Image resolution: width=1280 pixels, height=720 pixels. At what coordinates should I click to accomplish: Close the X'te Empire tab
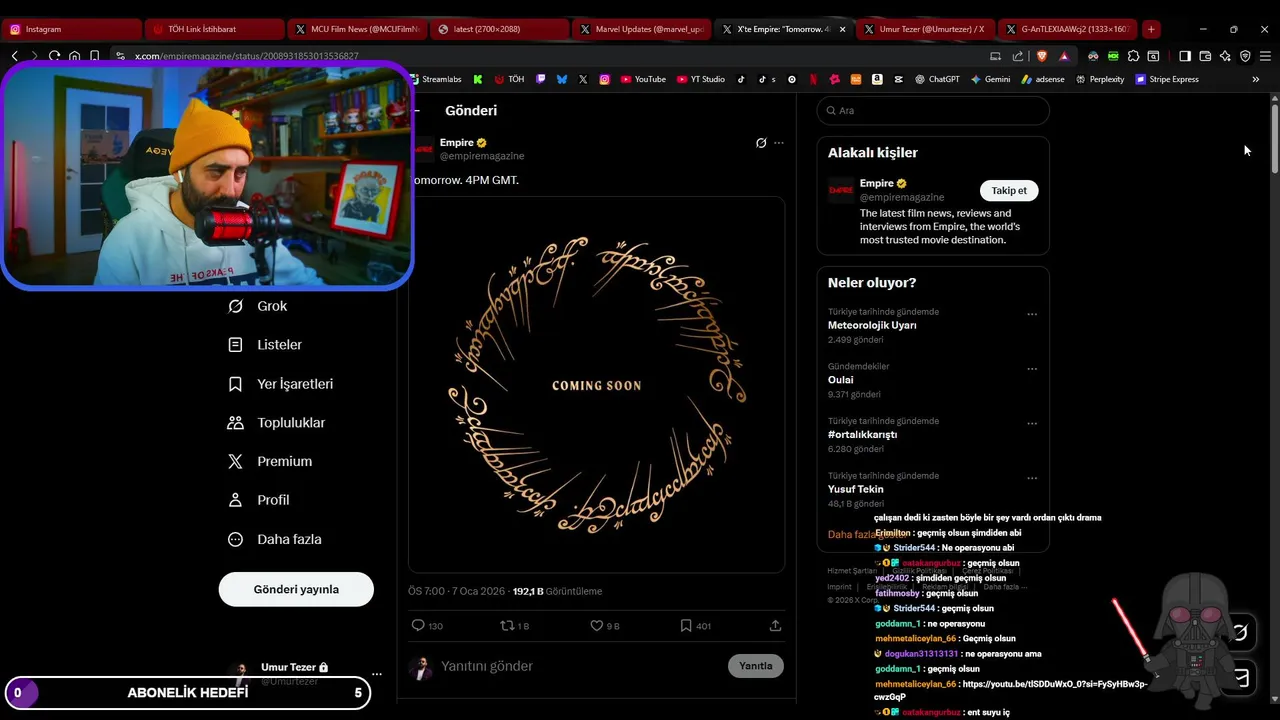842,29
